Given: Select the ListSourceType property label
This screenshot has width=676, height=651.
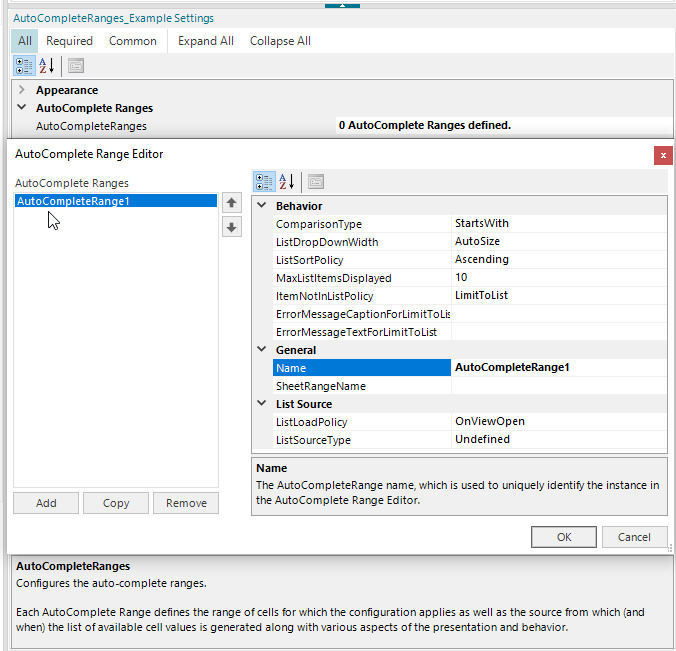Looking at the screenshot, I should [313, 440].
